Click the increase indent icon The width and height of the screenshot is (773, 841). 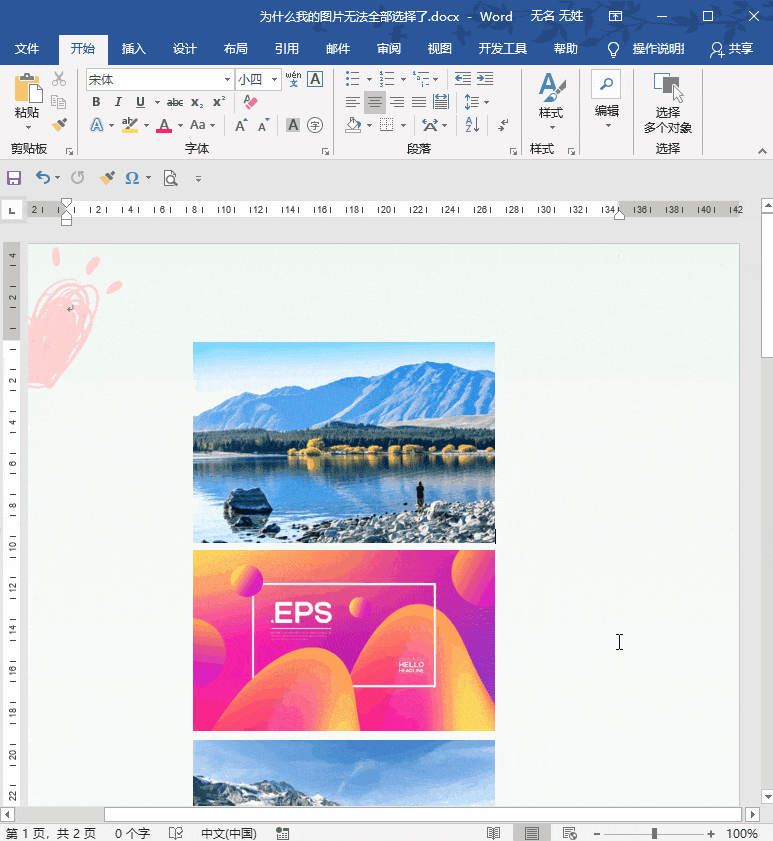point(485,79)
